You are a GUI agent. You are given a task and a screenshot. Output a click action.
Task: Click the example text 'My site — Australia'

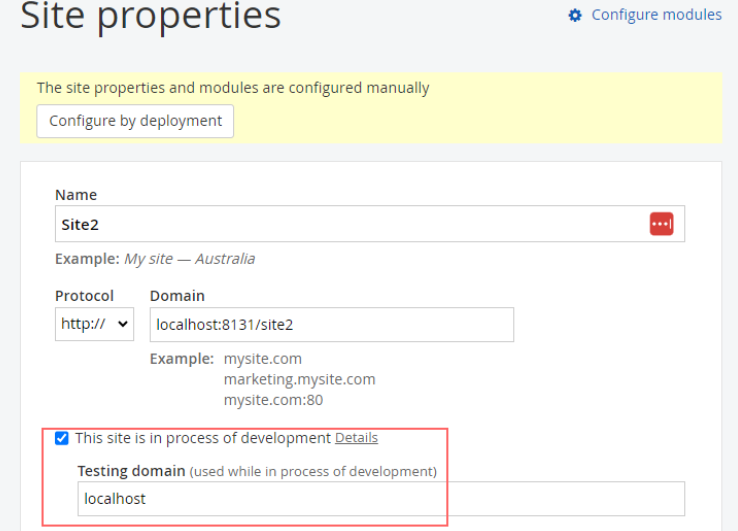tap(189, 259)
